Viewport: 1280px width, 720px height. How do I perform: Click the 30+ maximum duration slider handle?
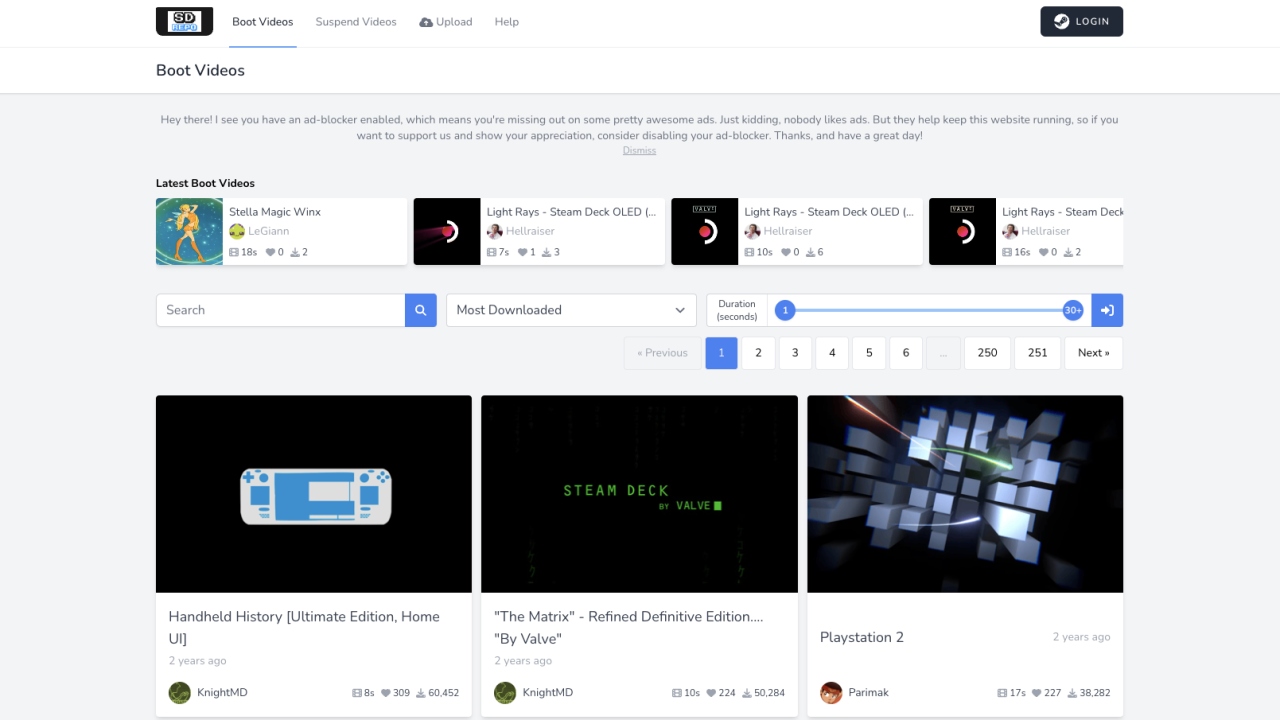click(1073, 311)
